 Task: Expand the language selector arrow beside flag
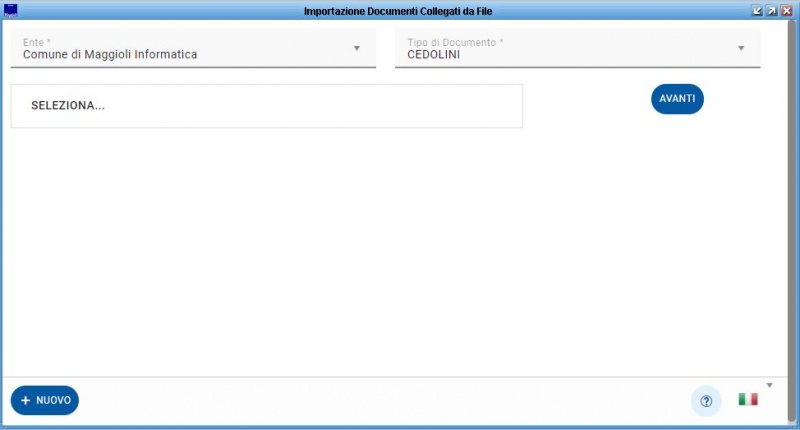[769, 385]
